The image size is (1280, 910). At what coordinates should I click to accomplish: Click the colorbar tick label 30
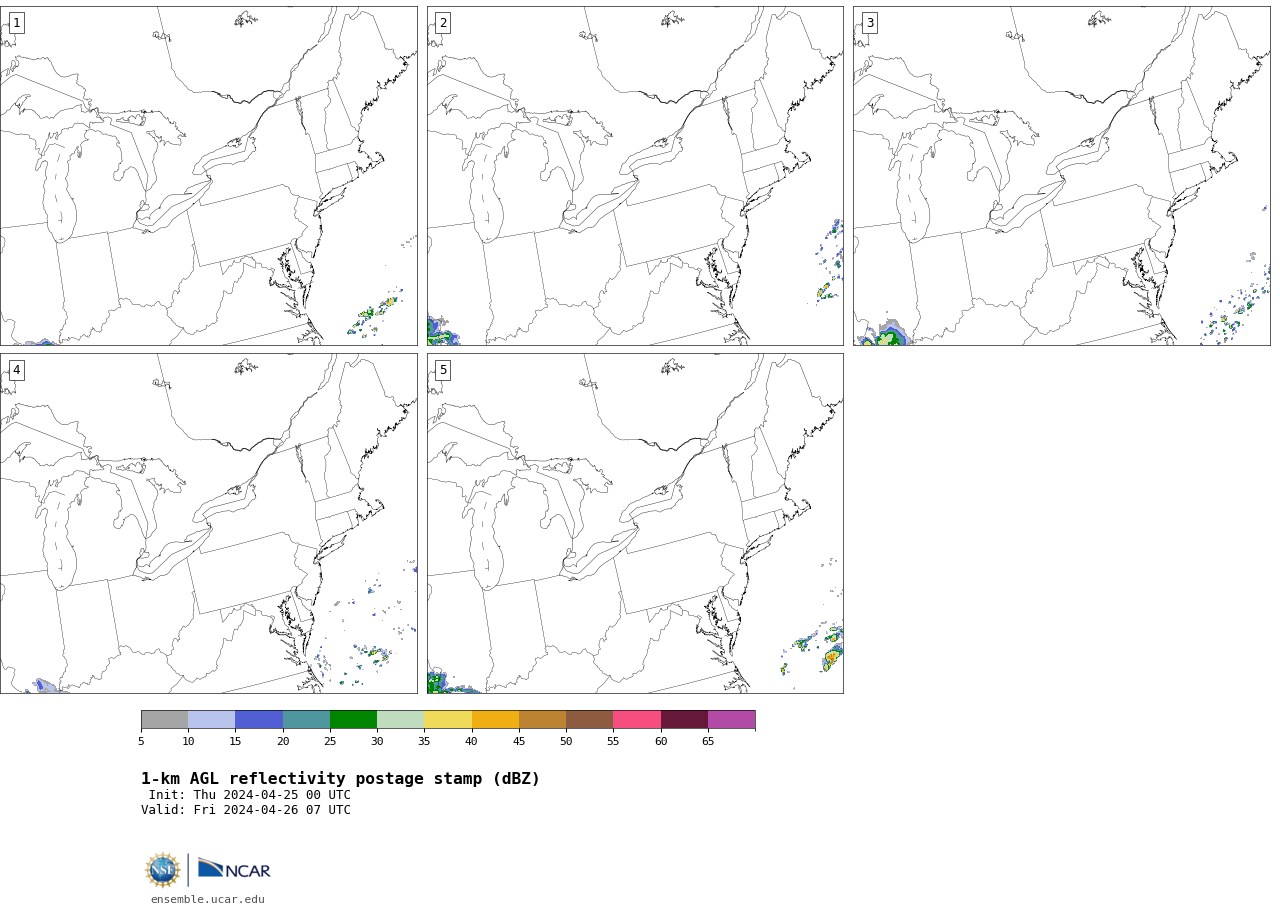click(x=377, y=741)
